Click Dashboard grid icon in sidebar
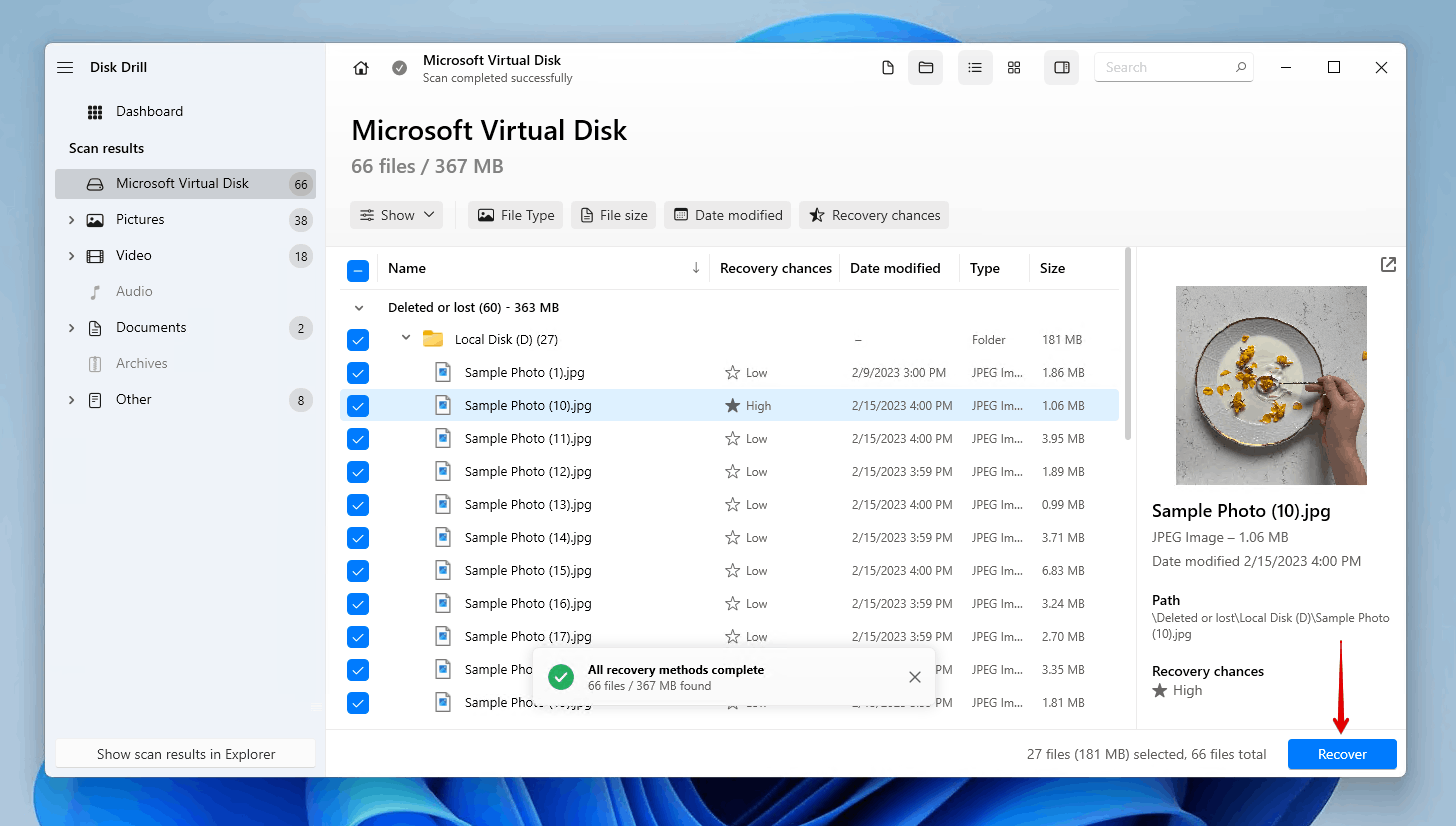Image resolution: width=1456 pixels, height=826 pixels. click(95, 112)
